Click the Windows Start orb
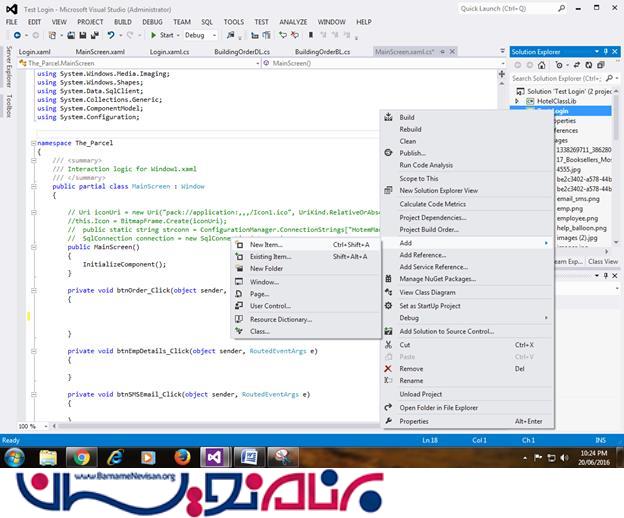Viewport: 624px width, 518px height. tap(14, 458)
